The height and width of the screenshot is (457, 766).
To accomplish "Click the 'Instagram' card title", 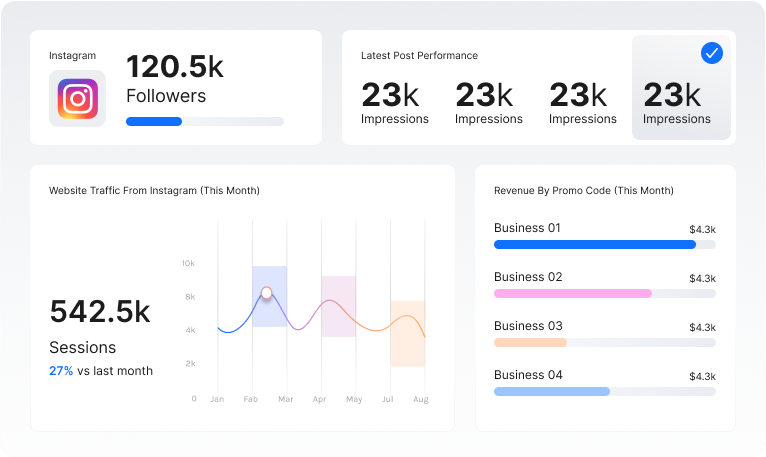I will (x=72, y=56).
